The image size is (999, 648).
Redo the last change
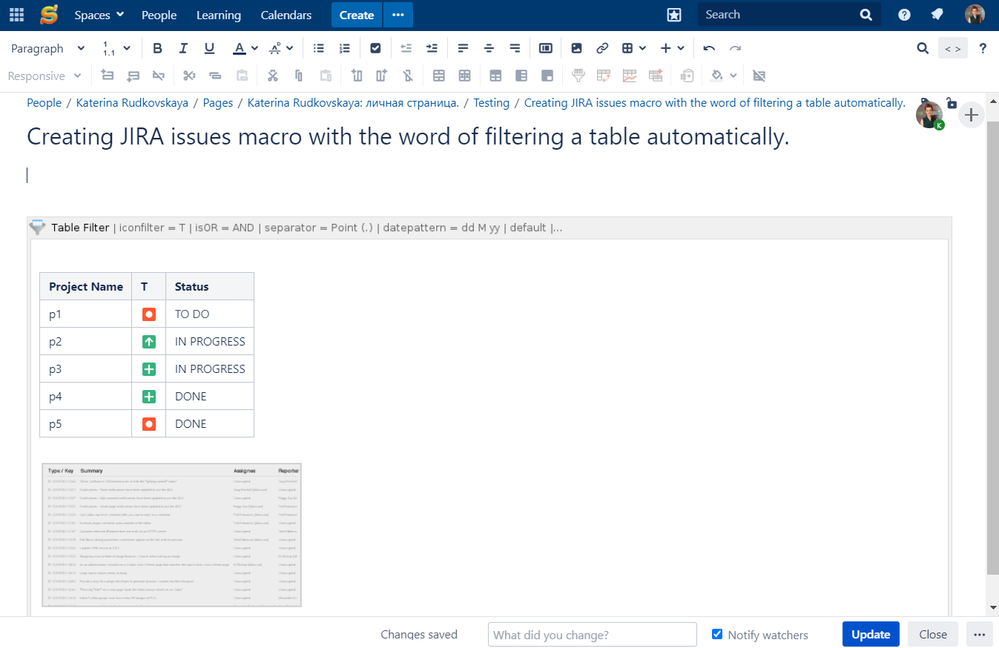(735, 48)
